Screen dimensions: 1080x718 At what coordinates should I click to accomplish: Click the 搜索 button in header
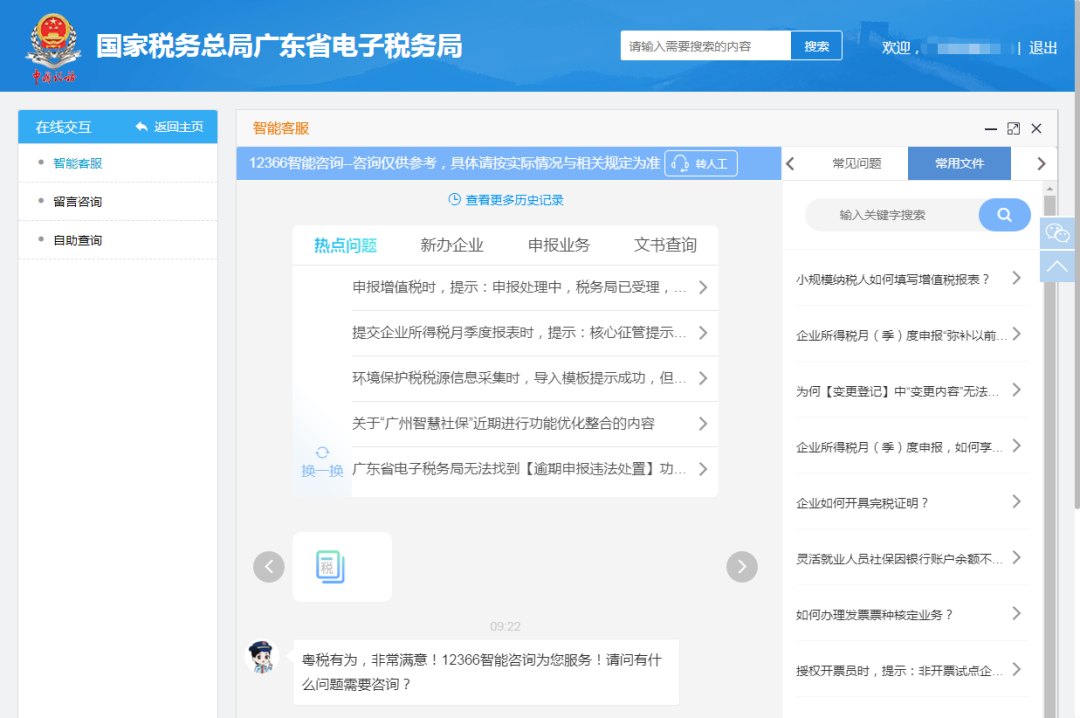click(x=816, y=45)
